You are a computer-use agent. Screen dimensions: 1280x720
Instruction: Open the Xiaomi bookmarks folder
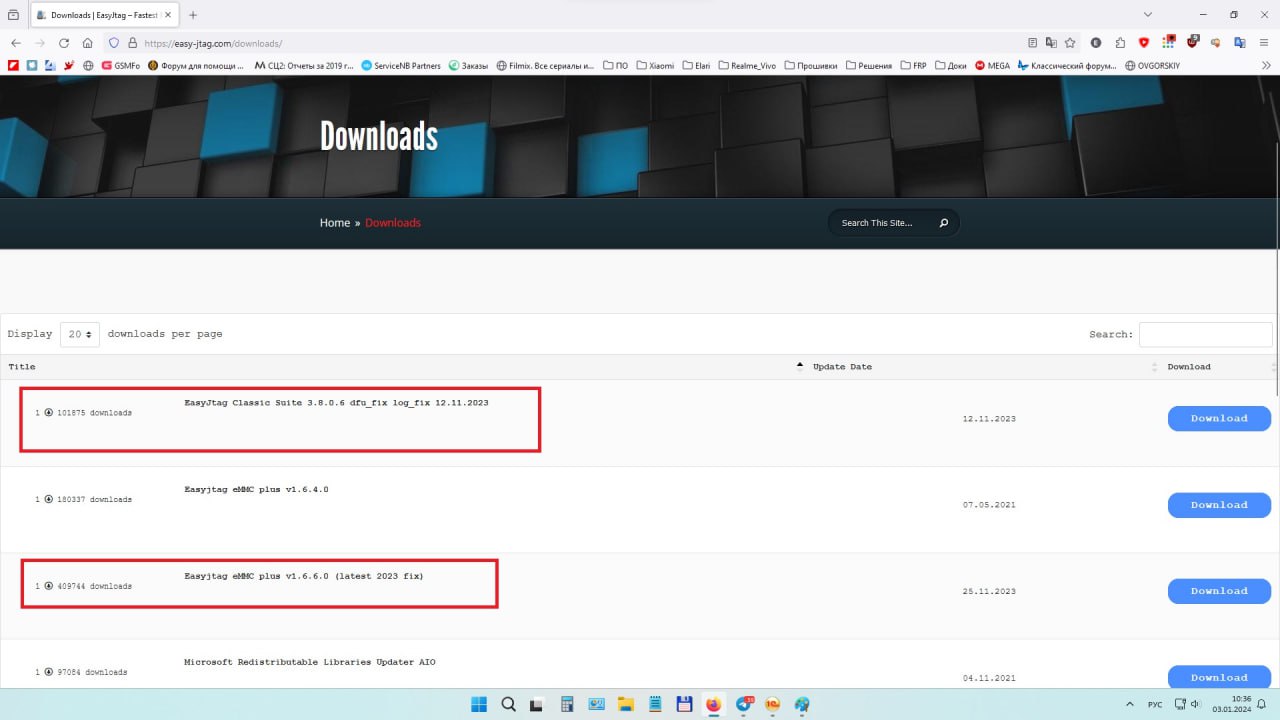click(655, 65)
